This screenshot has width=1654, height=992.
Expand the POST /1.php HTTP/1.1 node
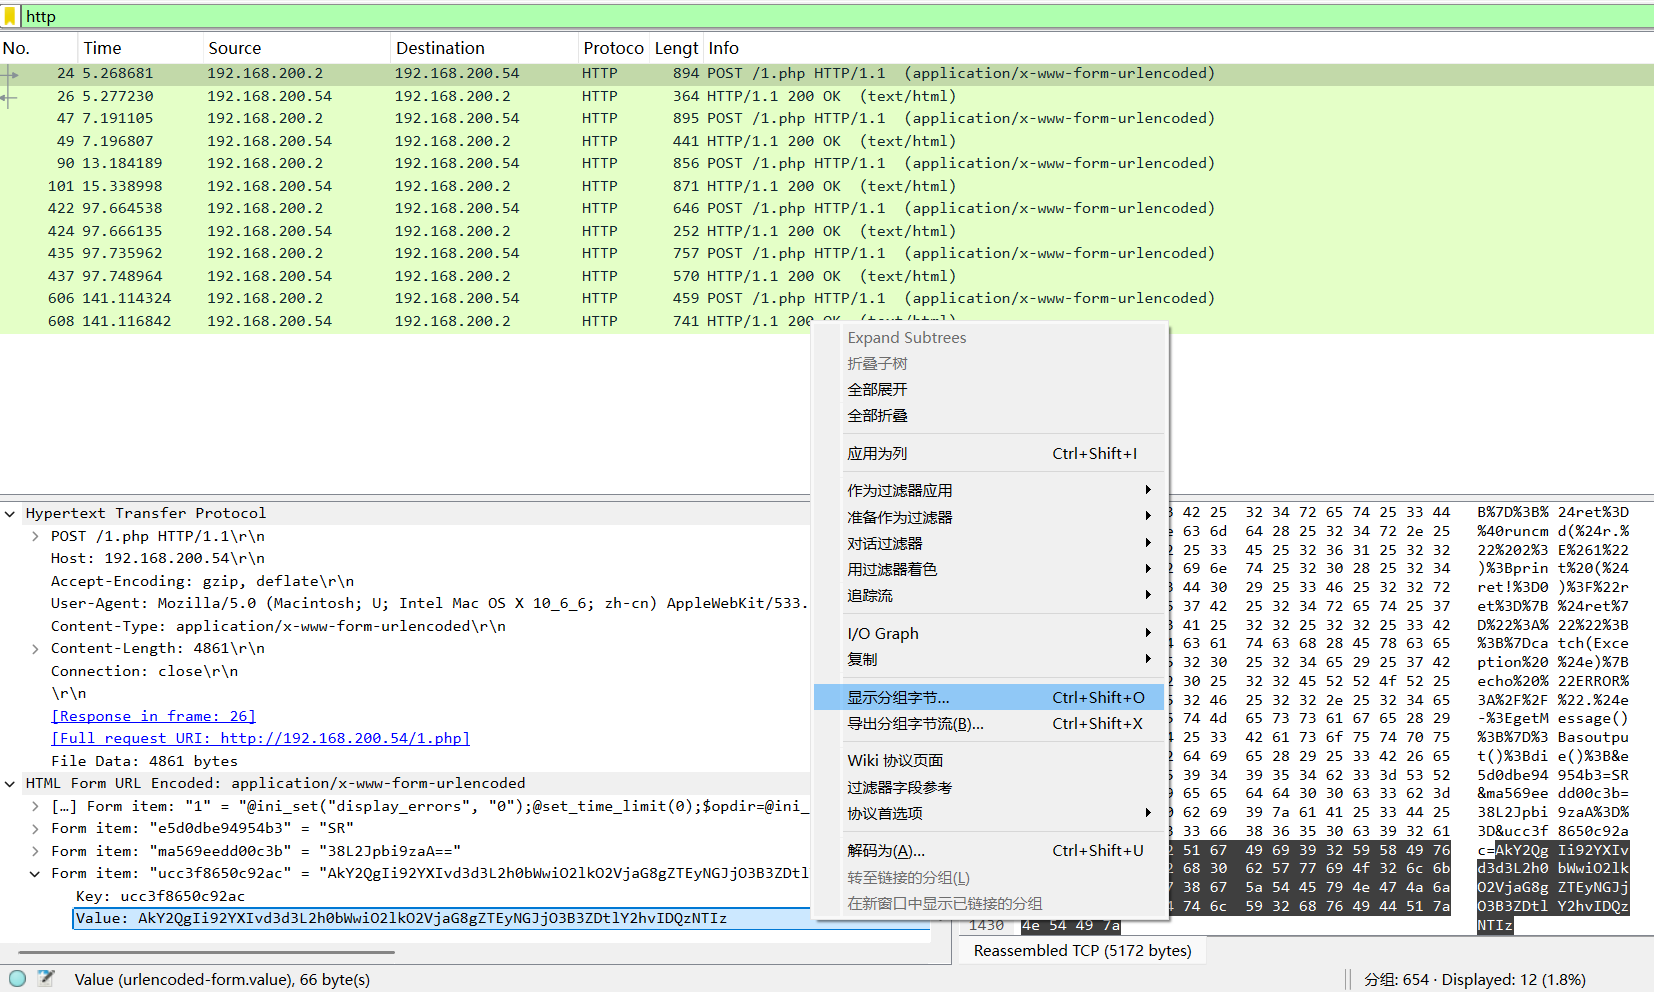(x=35, y=536)
